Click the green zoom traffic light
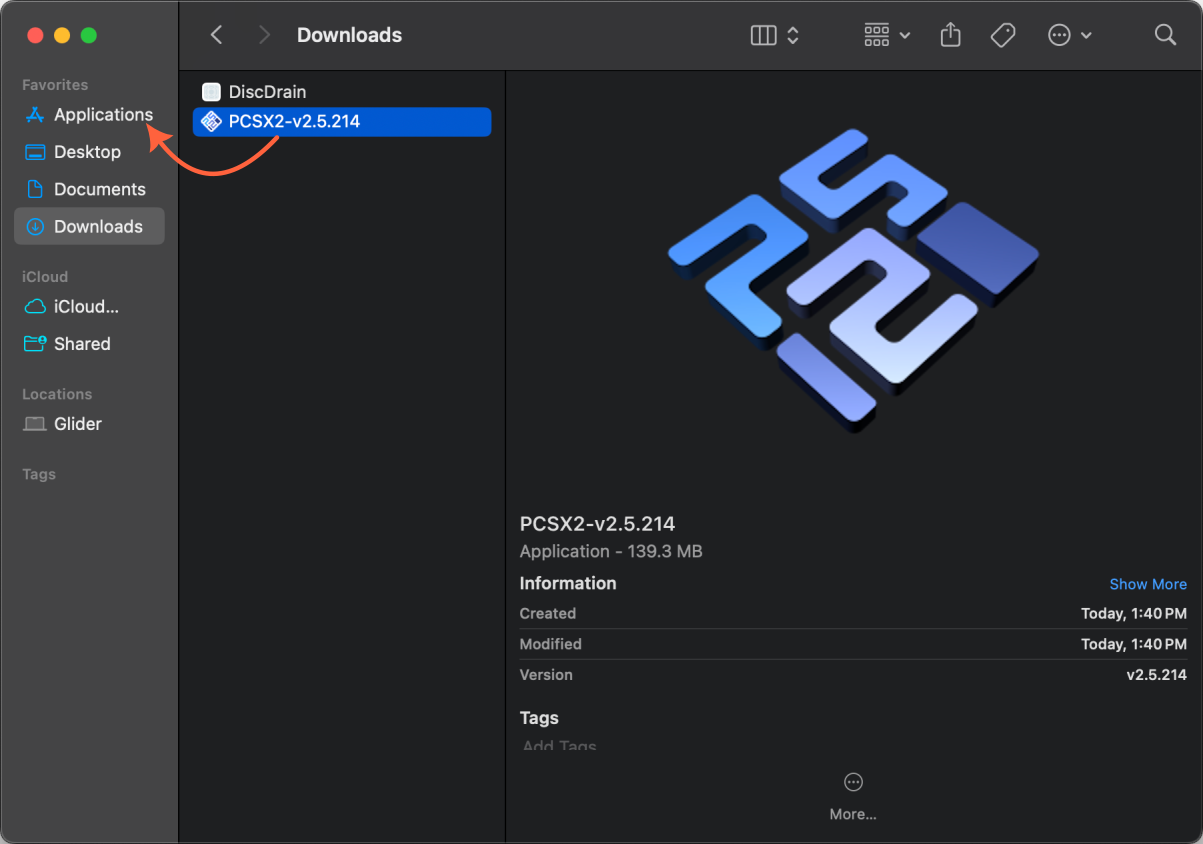Screen dimensions: 1203x844 (88, 34)
